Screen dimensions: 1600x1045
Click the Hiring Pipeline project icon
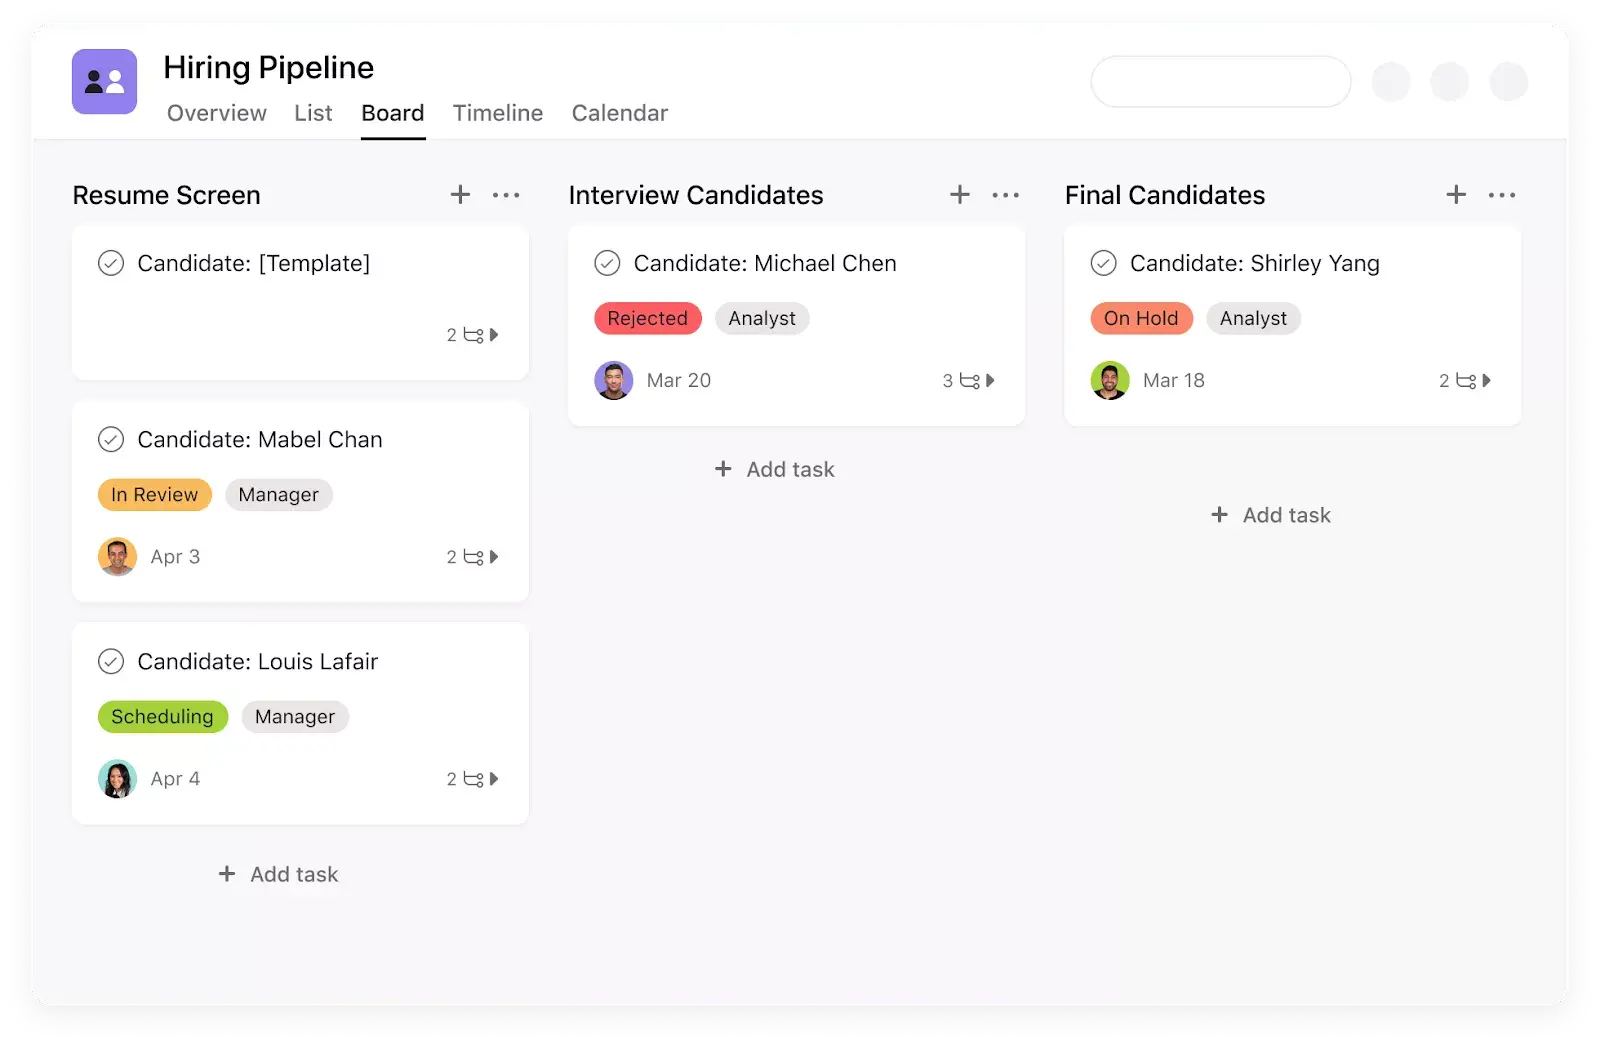[x=104, y=82]
